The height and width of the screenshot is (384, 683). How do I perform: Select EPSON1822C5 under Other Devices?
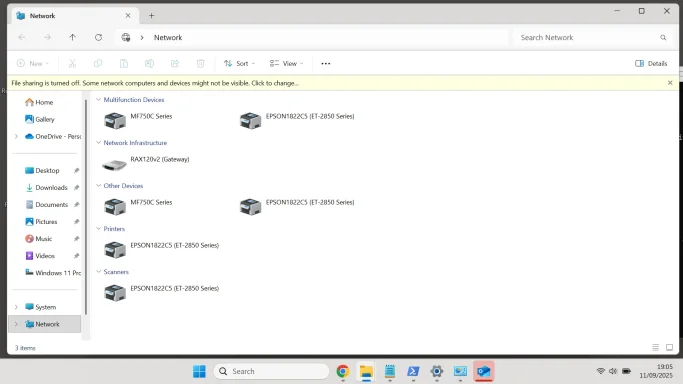point(297,206)
